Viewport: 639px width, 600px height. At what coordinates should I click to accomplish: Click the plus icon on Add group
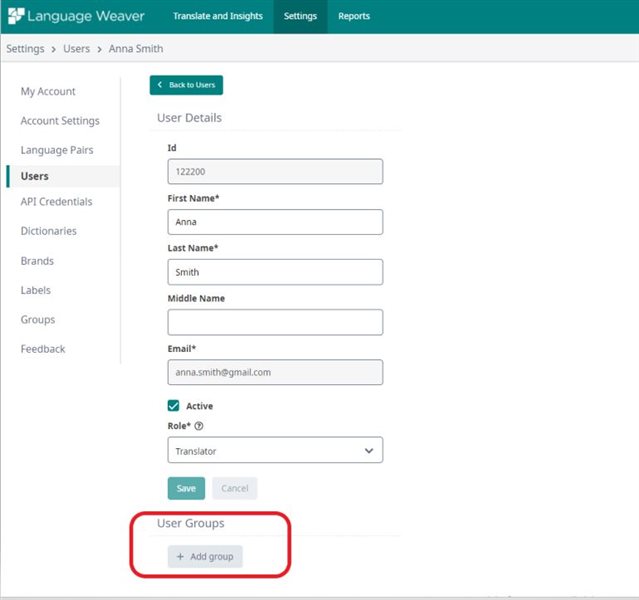pyautogui.click(x=180, y=556)
